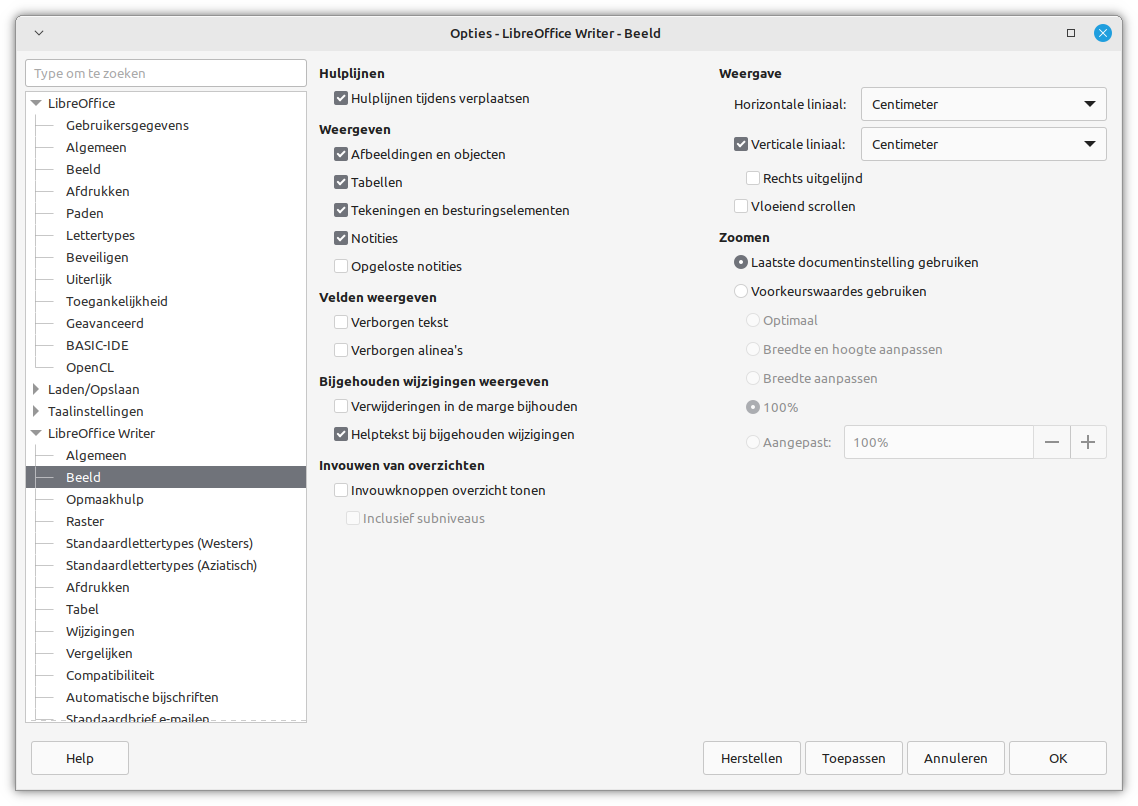1138x806 pixels.
Task: Click the Toepassen button
Action: click(x=854, y=758)
